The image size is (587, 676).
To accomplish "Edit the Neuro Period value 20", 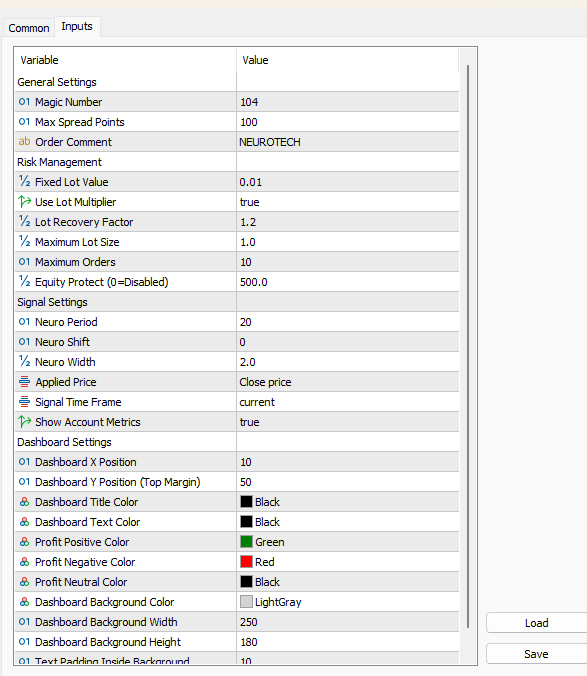I will pyautogui.click(x=348, y=322).
